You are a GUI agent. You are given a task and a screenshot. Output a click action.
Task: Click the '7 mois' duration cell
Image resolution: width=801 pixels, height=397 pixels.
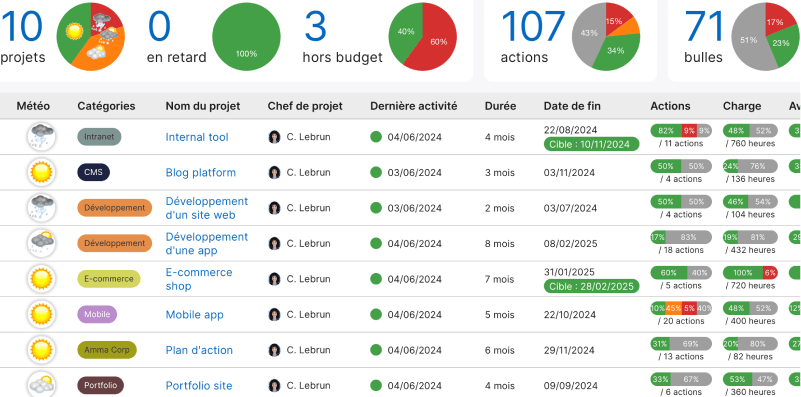pos(500,279)
